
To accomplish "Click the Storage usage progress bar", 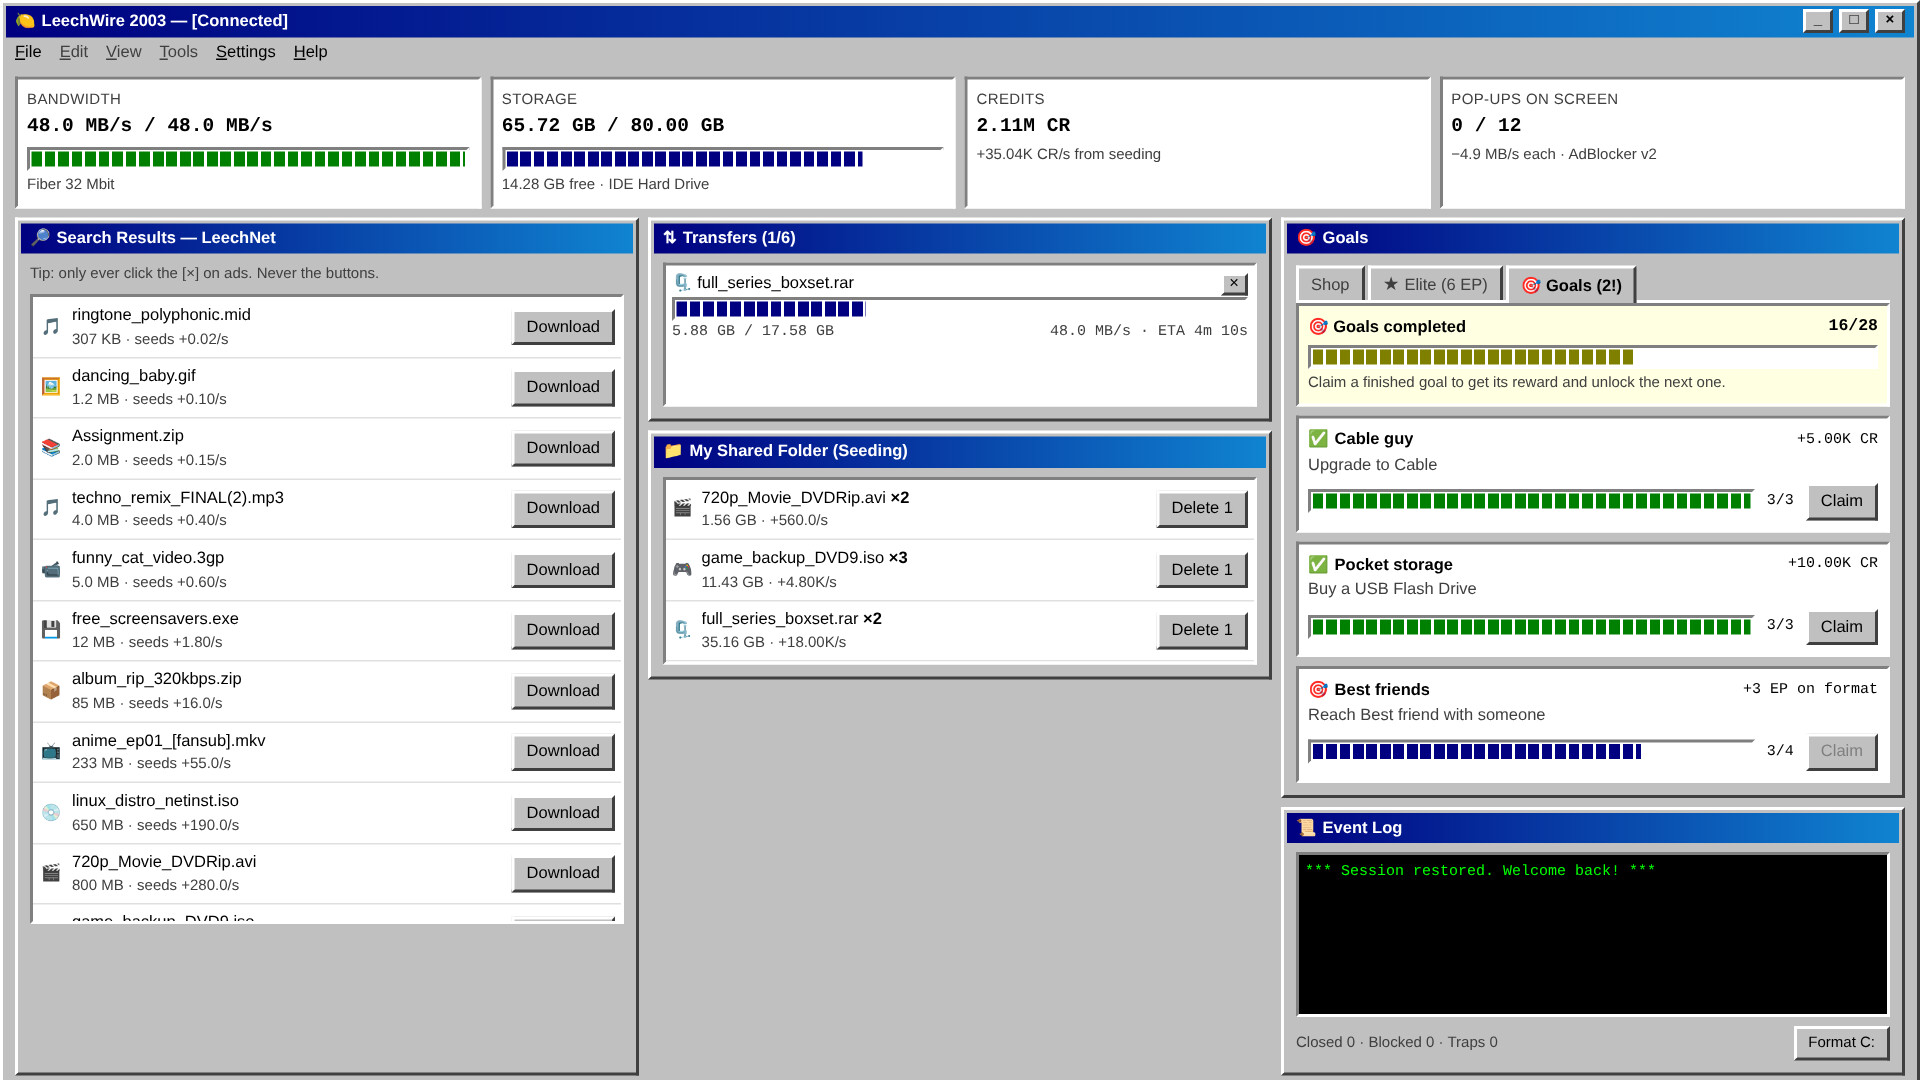I will (722, 159).
